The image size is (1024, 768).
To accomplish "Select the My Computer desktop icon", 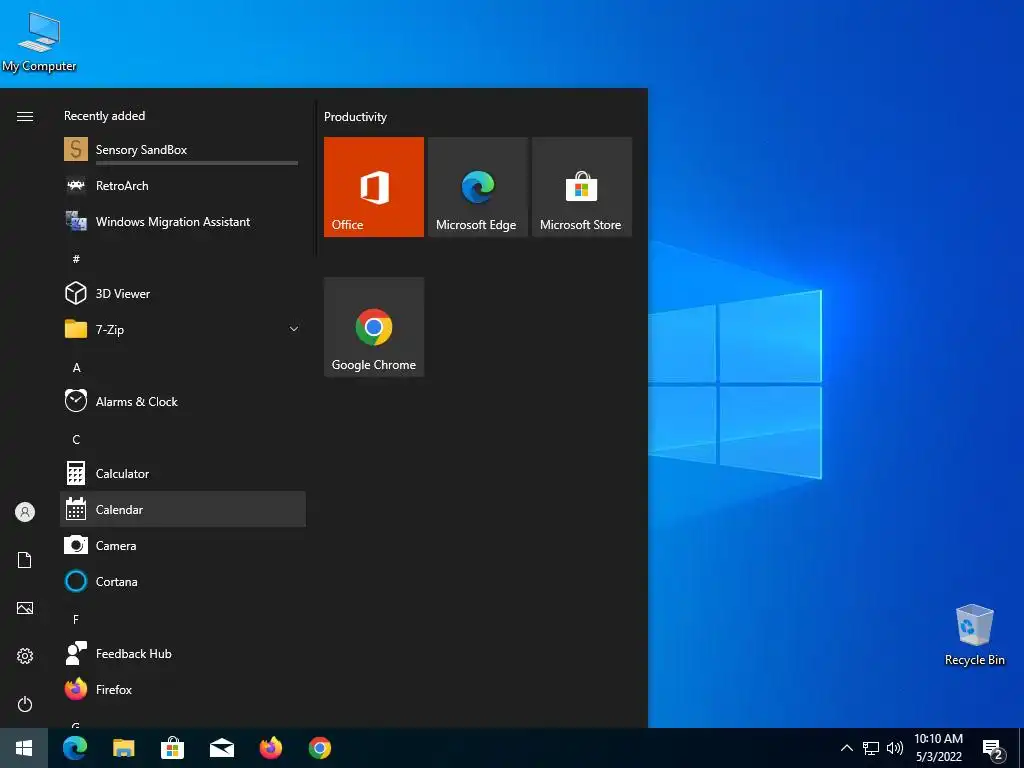I will tap(39, 42).
